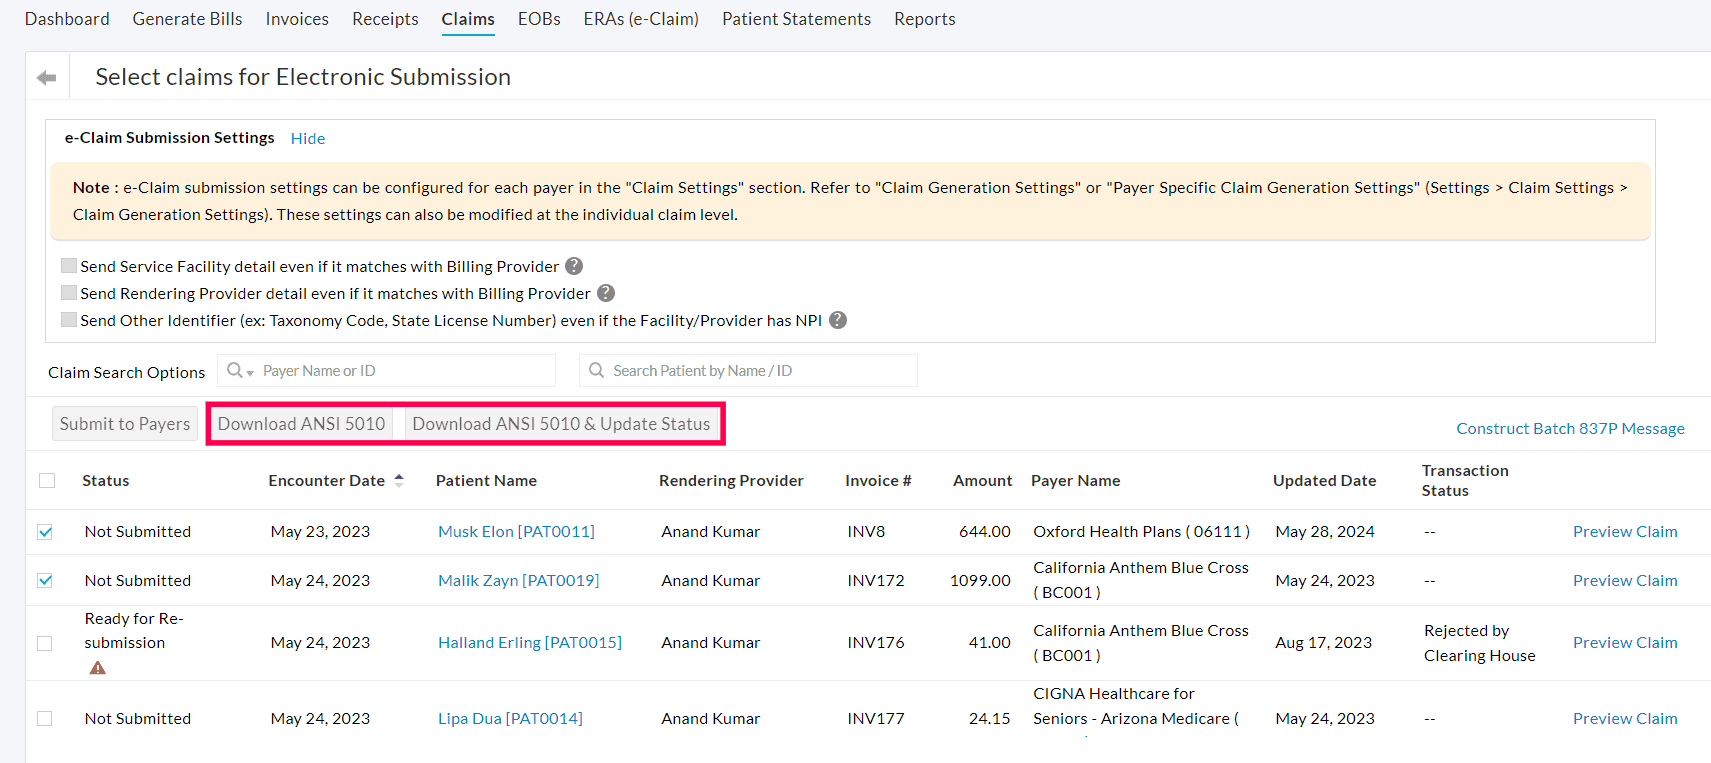This screenshot has height=763, width=1711.
Task: Click the Encounter Date sort arrow
Action: click(x=399, y=480)
